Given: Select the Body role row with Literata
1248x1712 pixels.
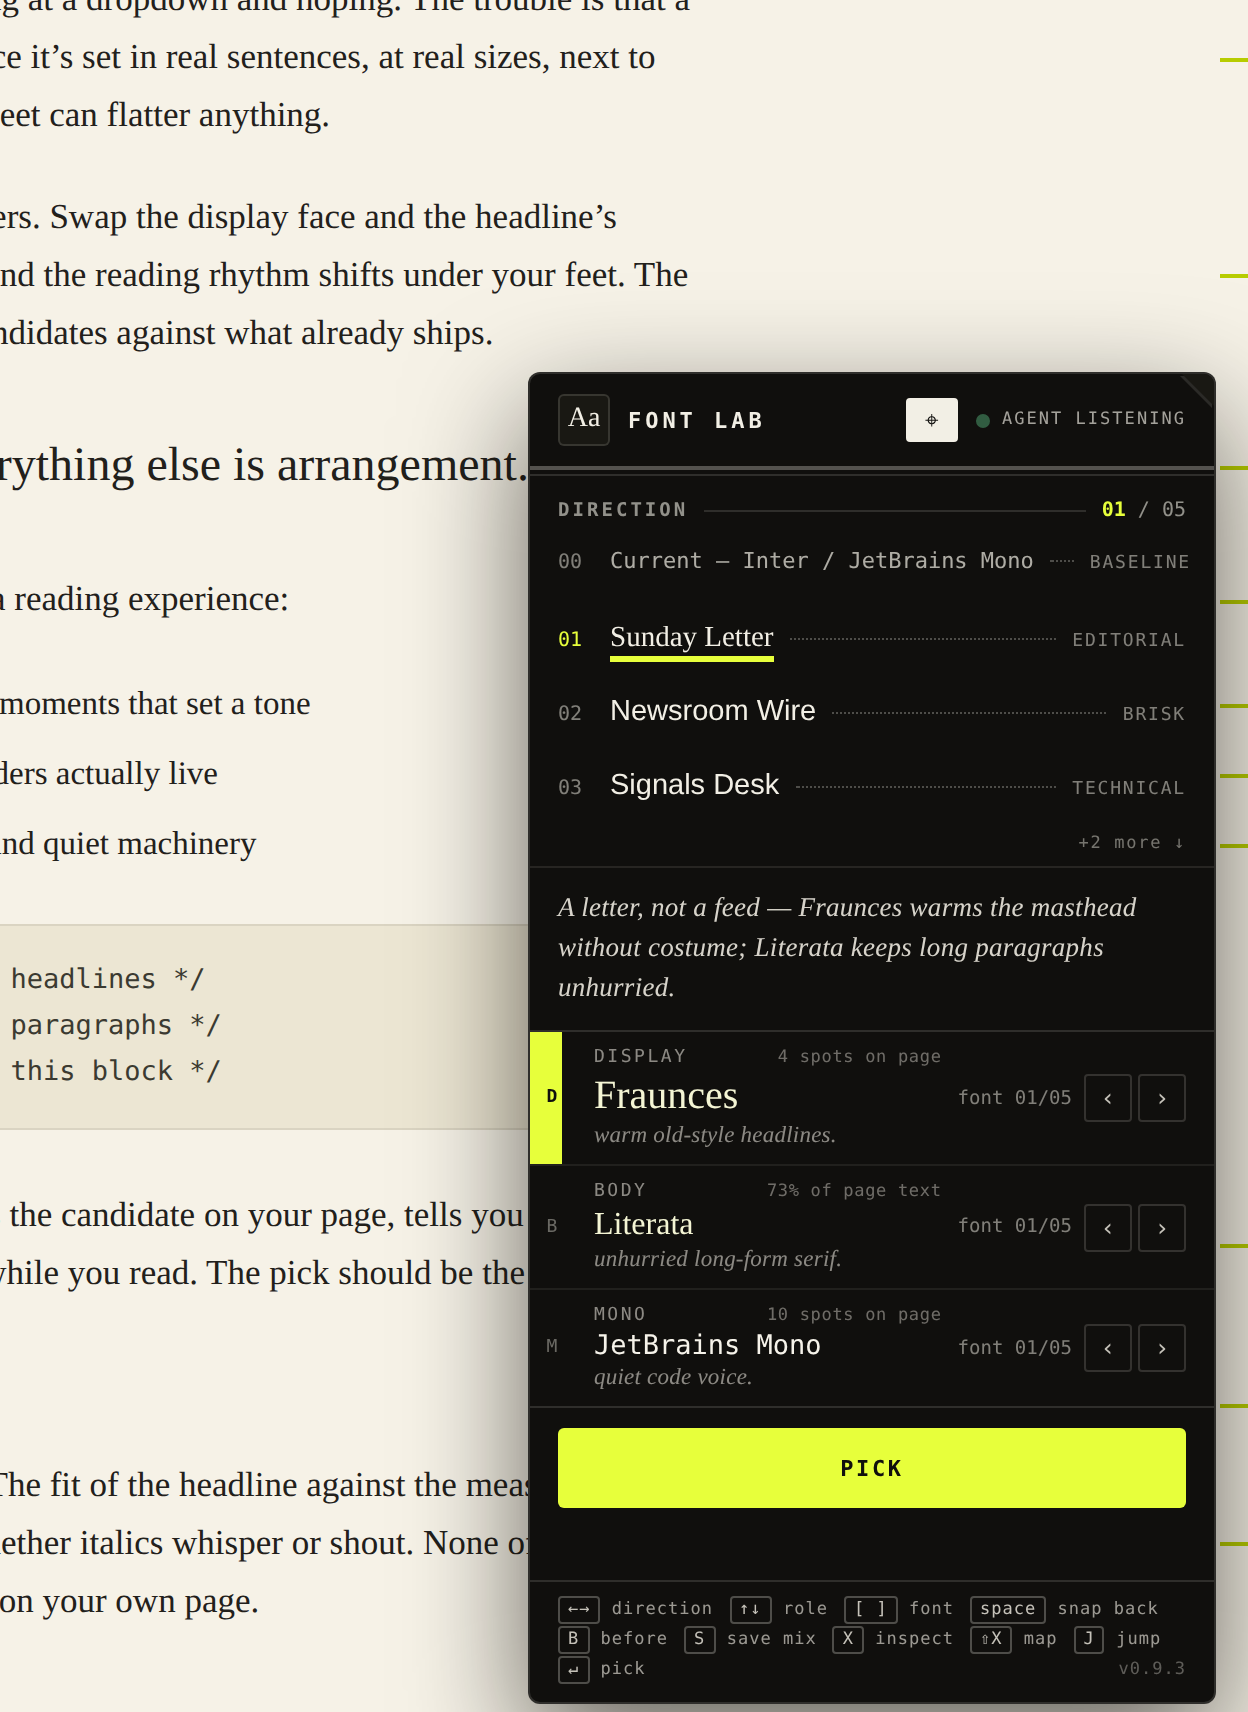Looking at the screenshot, I should pyautogui.click(x=872, y=1227).
